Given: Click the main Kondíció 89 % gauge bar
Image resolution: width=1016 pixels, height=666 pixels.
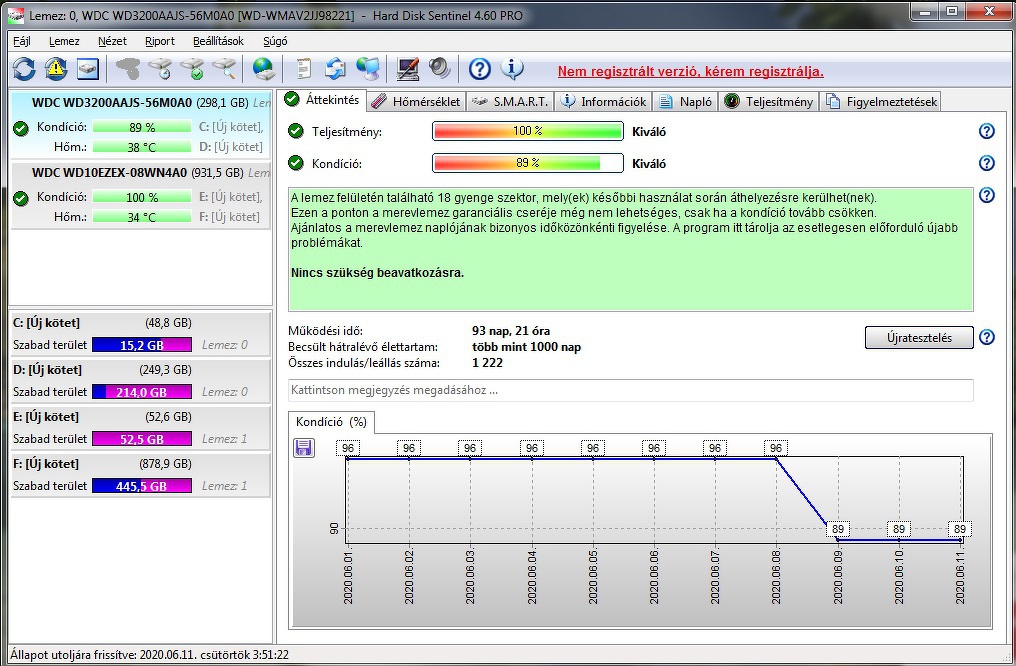Looking at the screenshot, I should (x=527, y=163).
